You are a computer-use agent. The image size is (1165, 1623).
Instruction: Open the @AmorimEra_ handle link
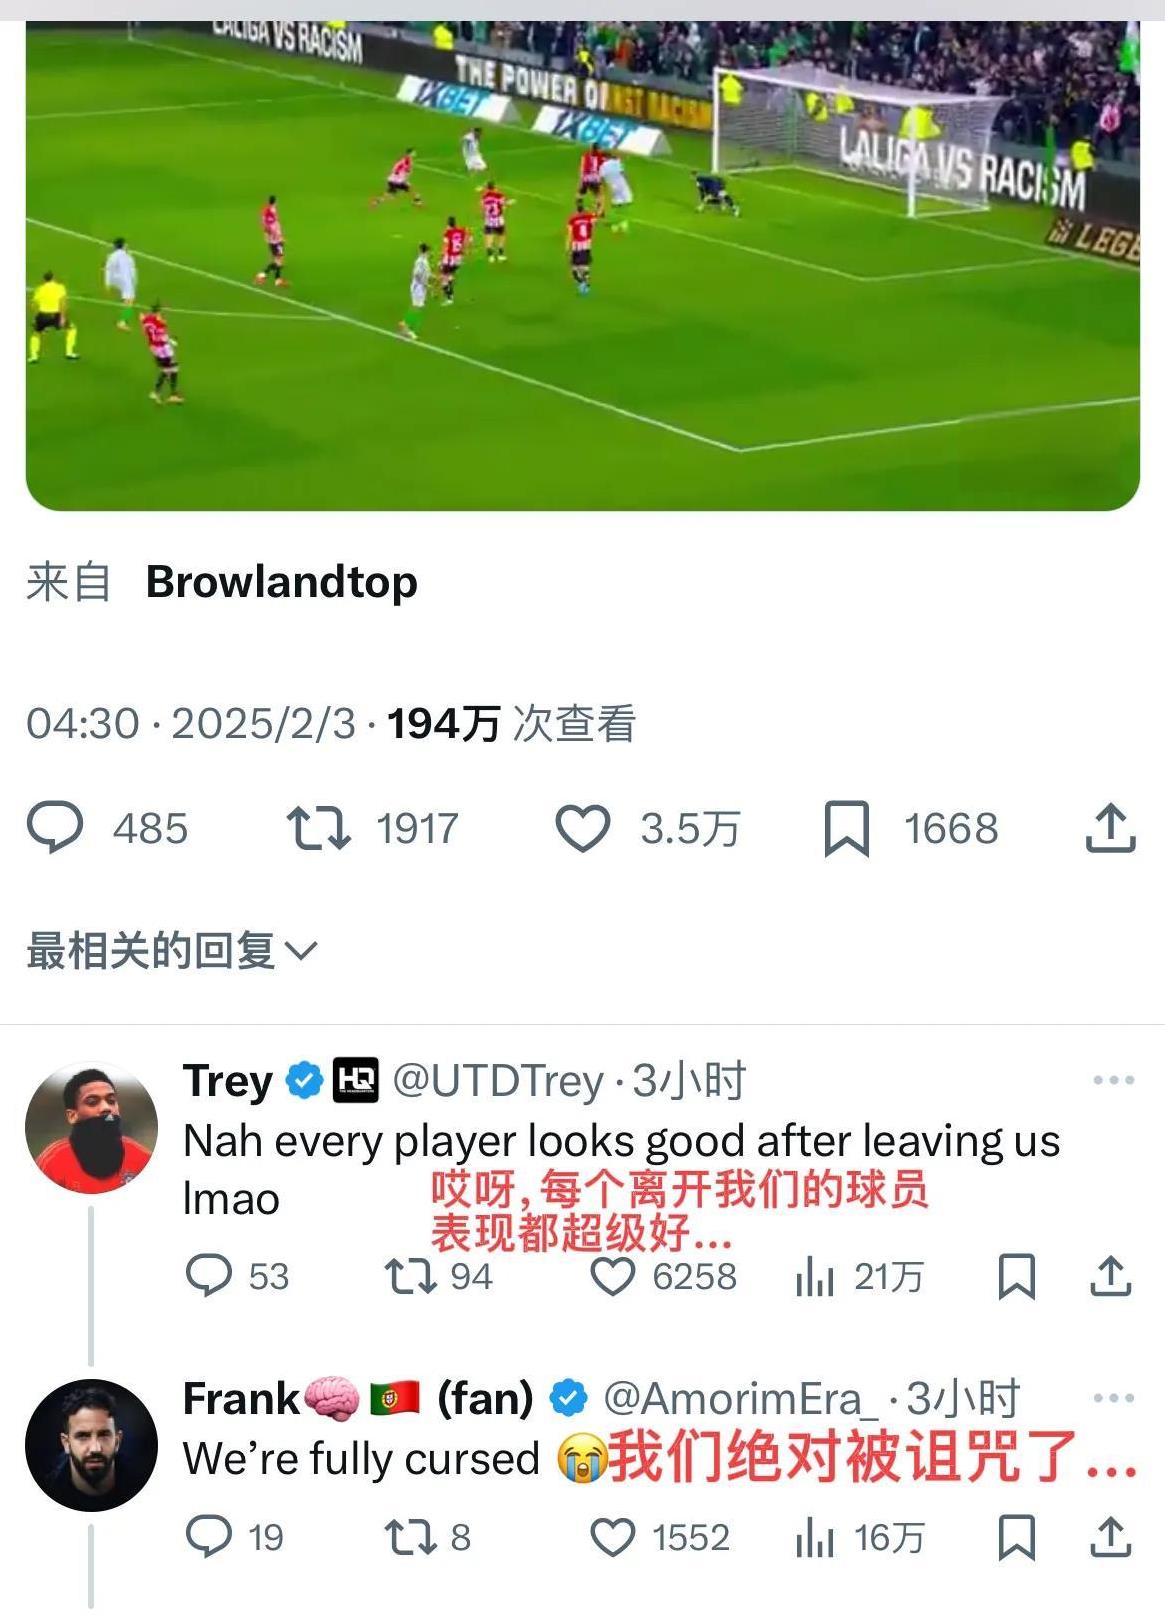740,1399
